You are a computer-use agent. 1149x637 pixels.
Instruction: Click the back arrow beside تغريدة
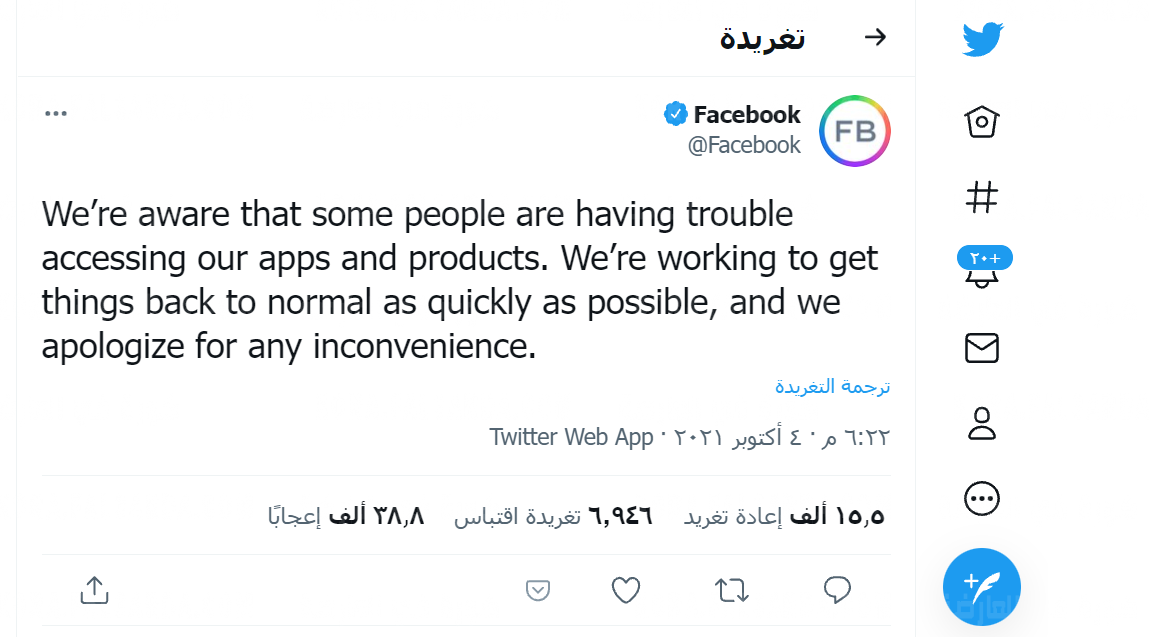click(875, 37)
